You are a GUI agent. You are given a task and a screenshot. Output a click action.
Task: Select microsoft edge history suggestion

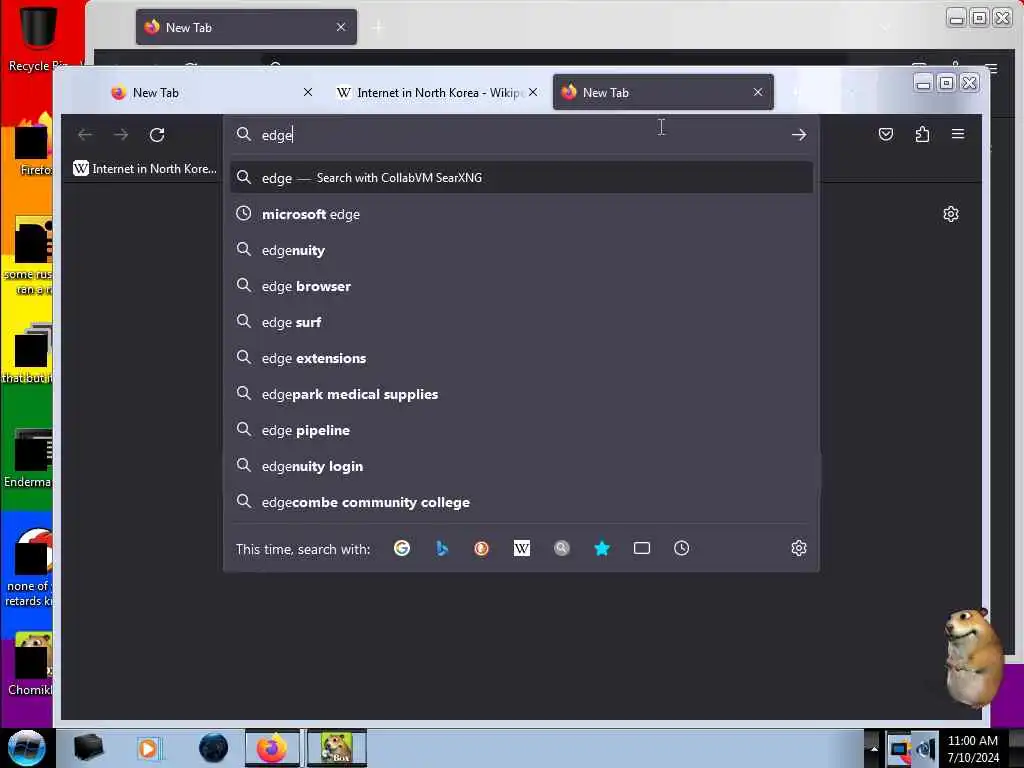521,214
